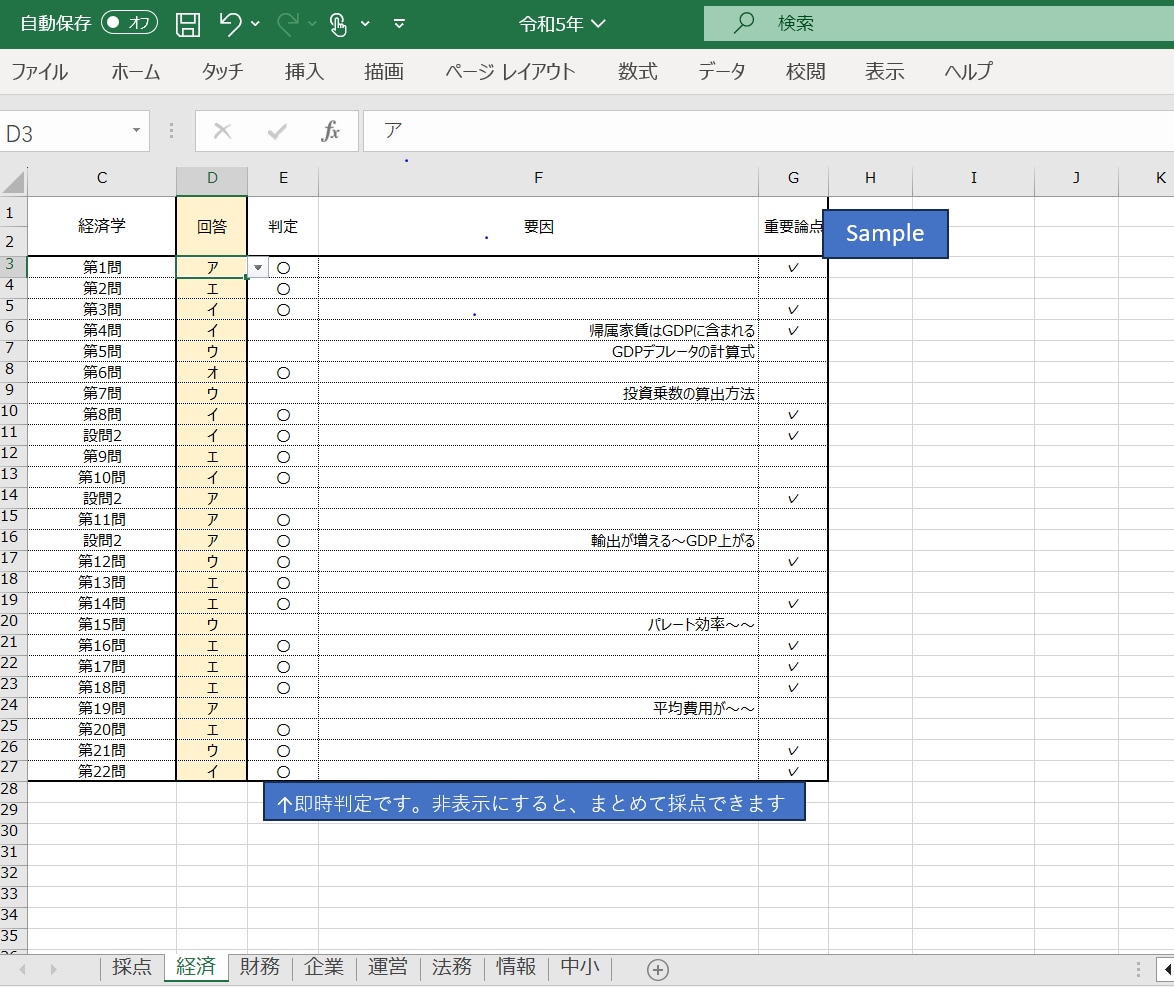This screenshot has height=987, width=1174.
Task: Click the Select All corner triangle
Action: pyautogui.click(x=13, y=181)
